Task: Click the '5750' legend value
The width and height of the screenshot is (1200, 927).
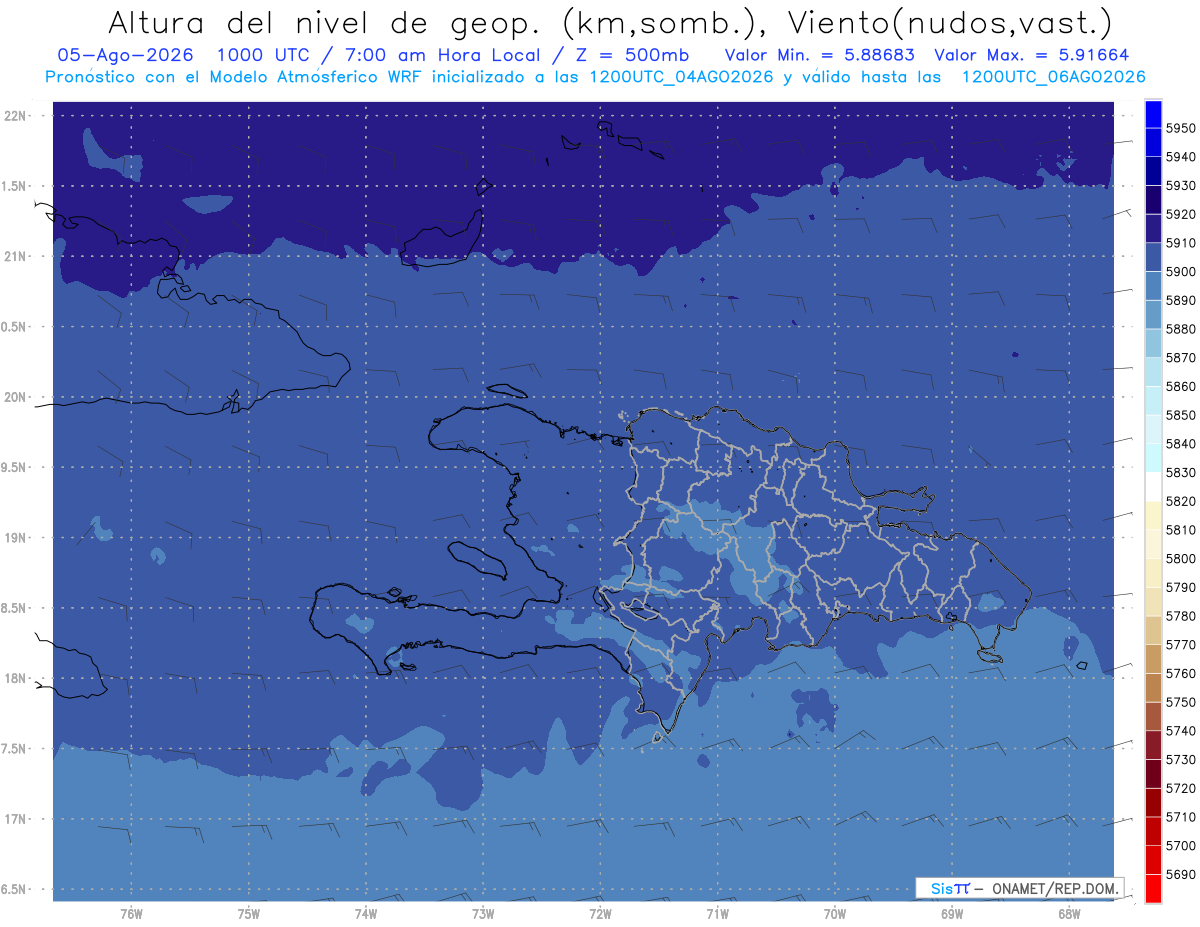Action: pyautogui.click(x=1180, y=702)
